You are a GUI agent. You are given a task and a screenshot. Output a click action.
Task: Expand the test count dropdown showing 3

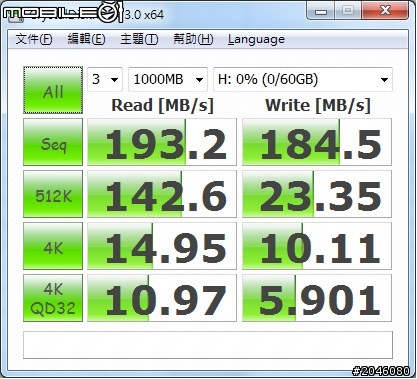[x=105, y=79]
